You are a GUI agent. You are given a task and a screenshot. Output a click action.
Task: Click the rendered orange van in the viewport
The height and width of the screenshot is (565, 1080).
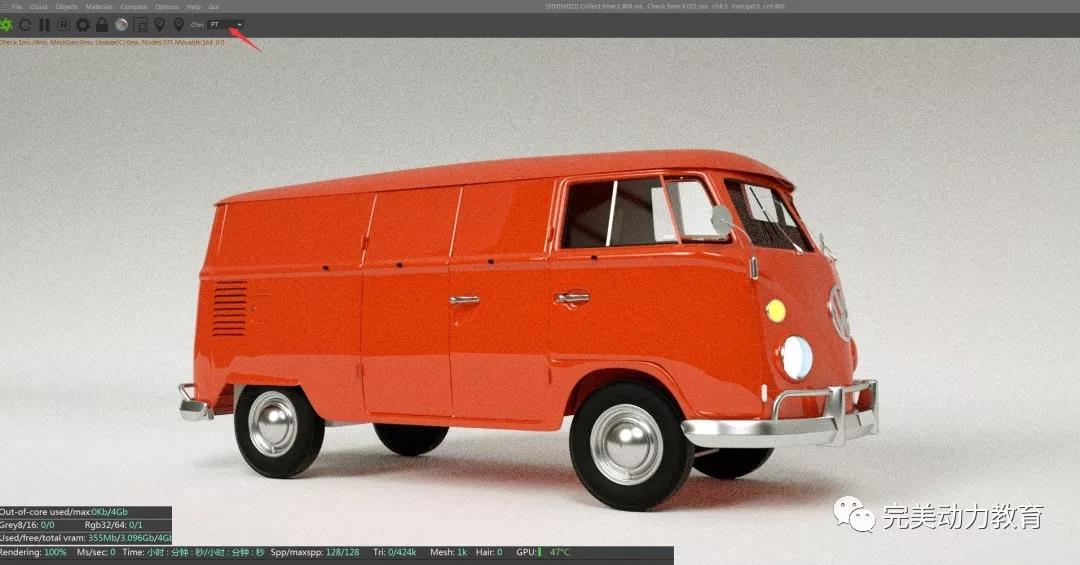(x=528, y=329)
